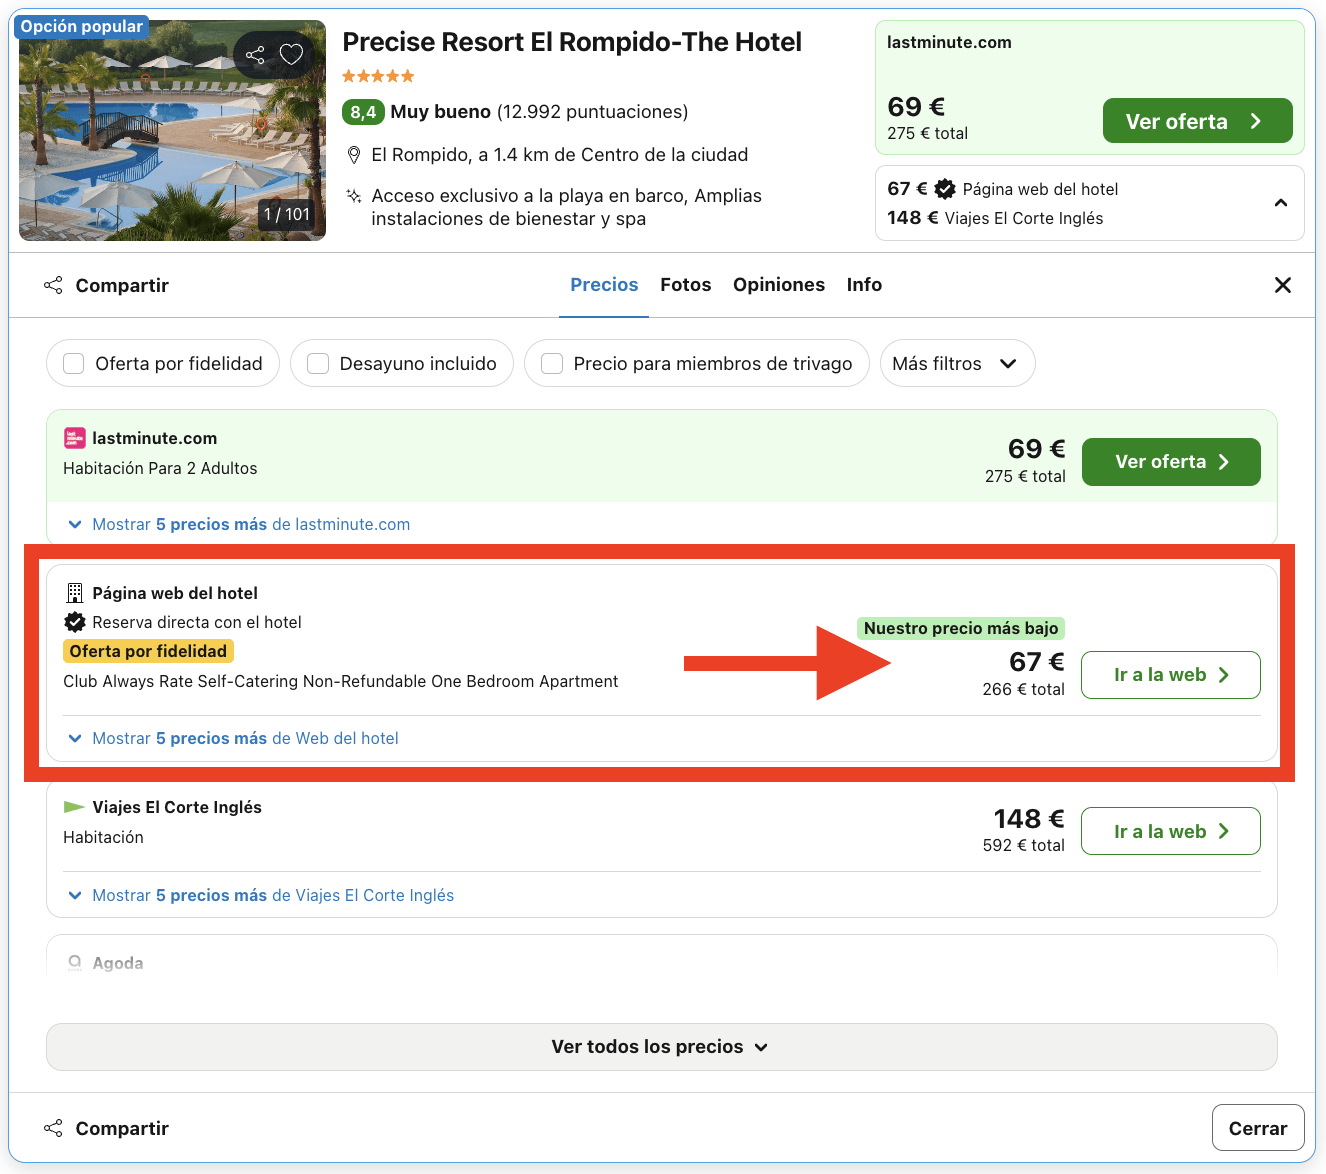Click the share icon on the hotel photo
This screenshot has height=1174, width=1326.
pyautogui.click(x=255, y=55)
